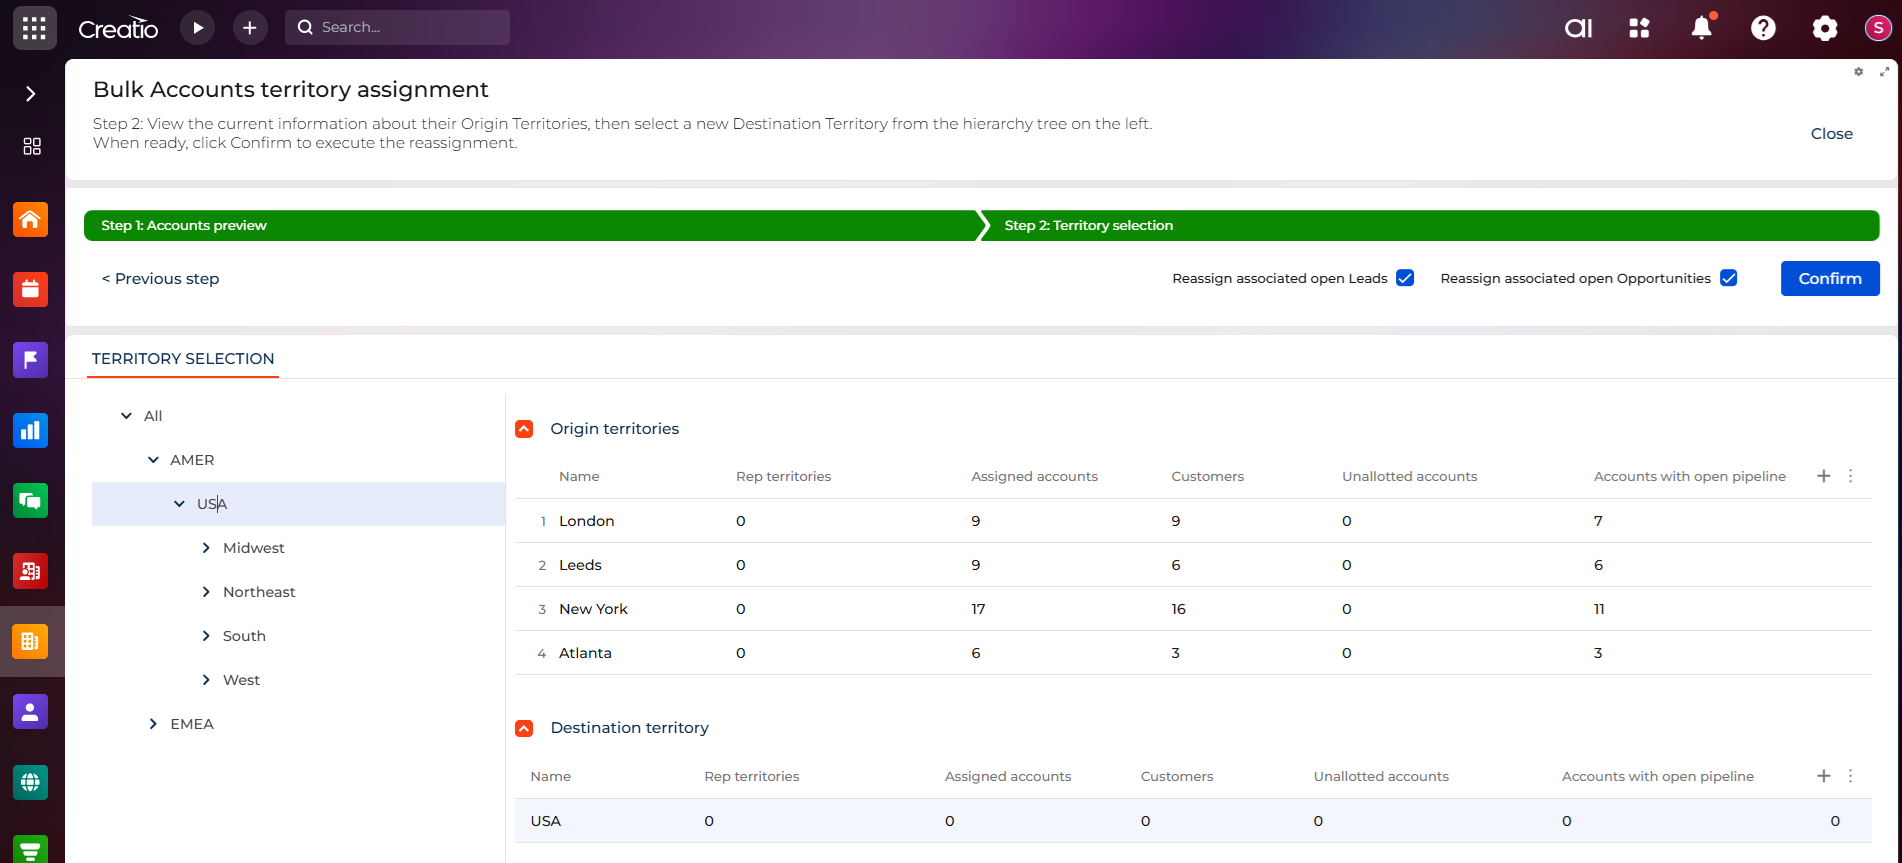Expand the EMEA territory node
This screenshot has width=1902, height=863.
[153, 724]
